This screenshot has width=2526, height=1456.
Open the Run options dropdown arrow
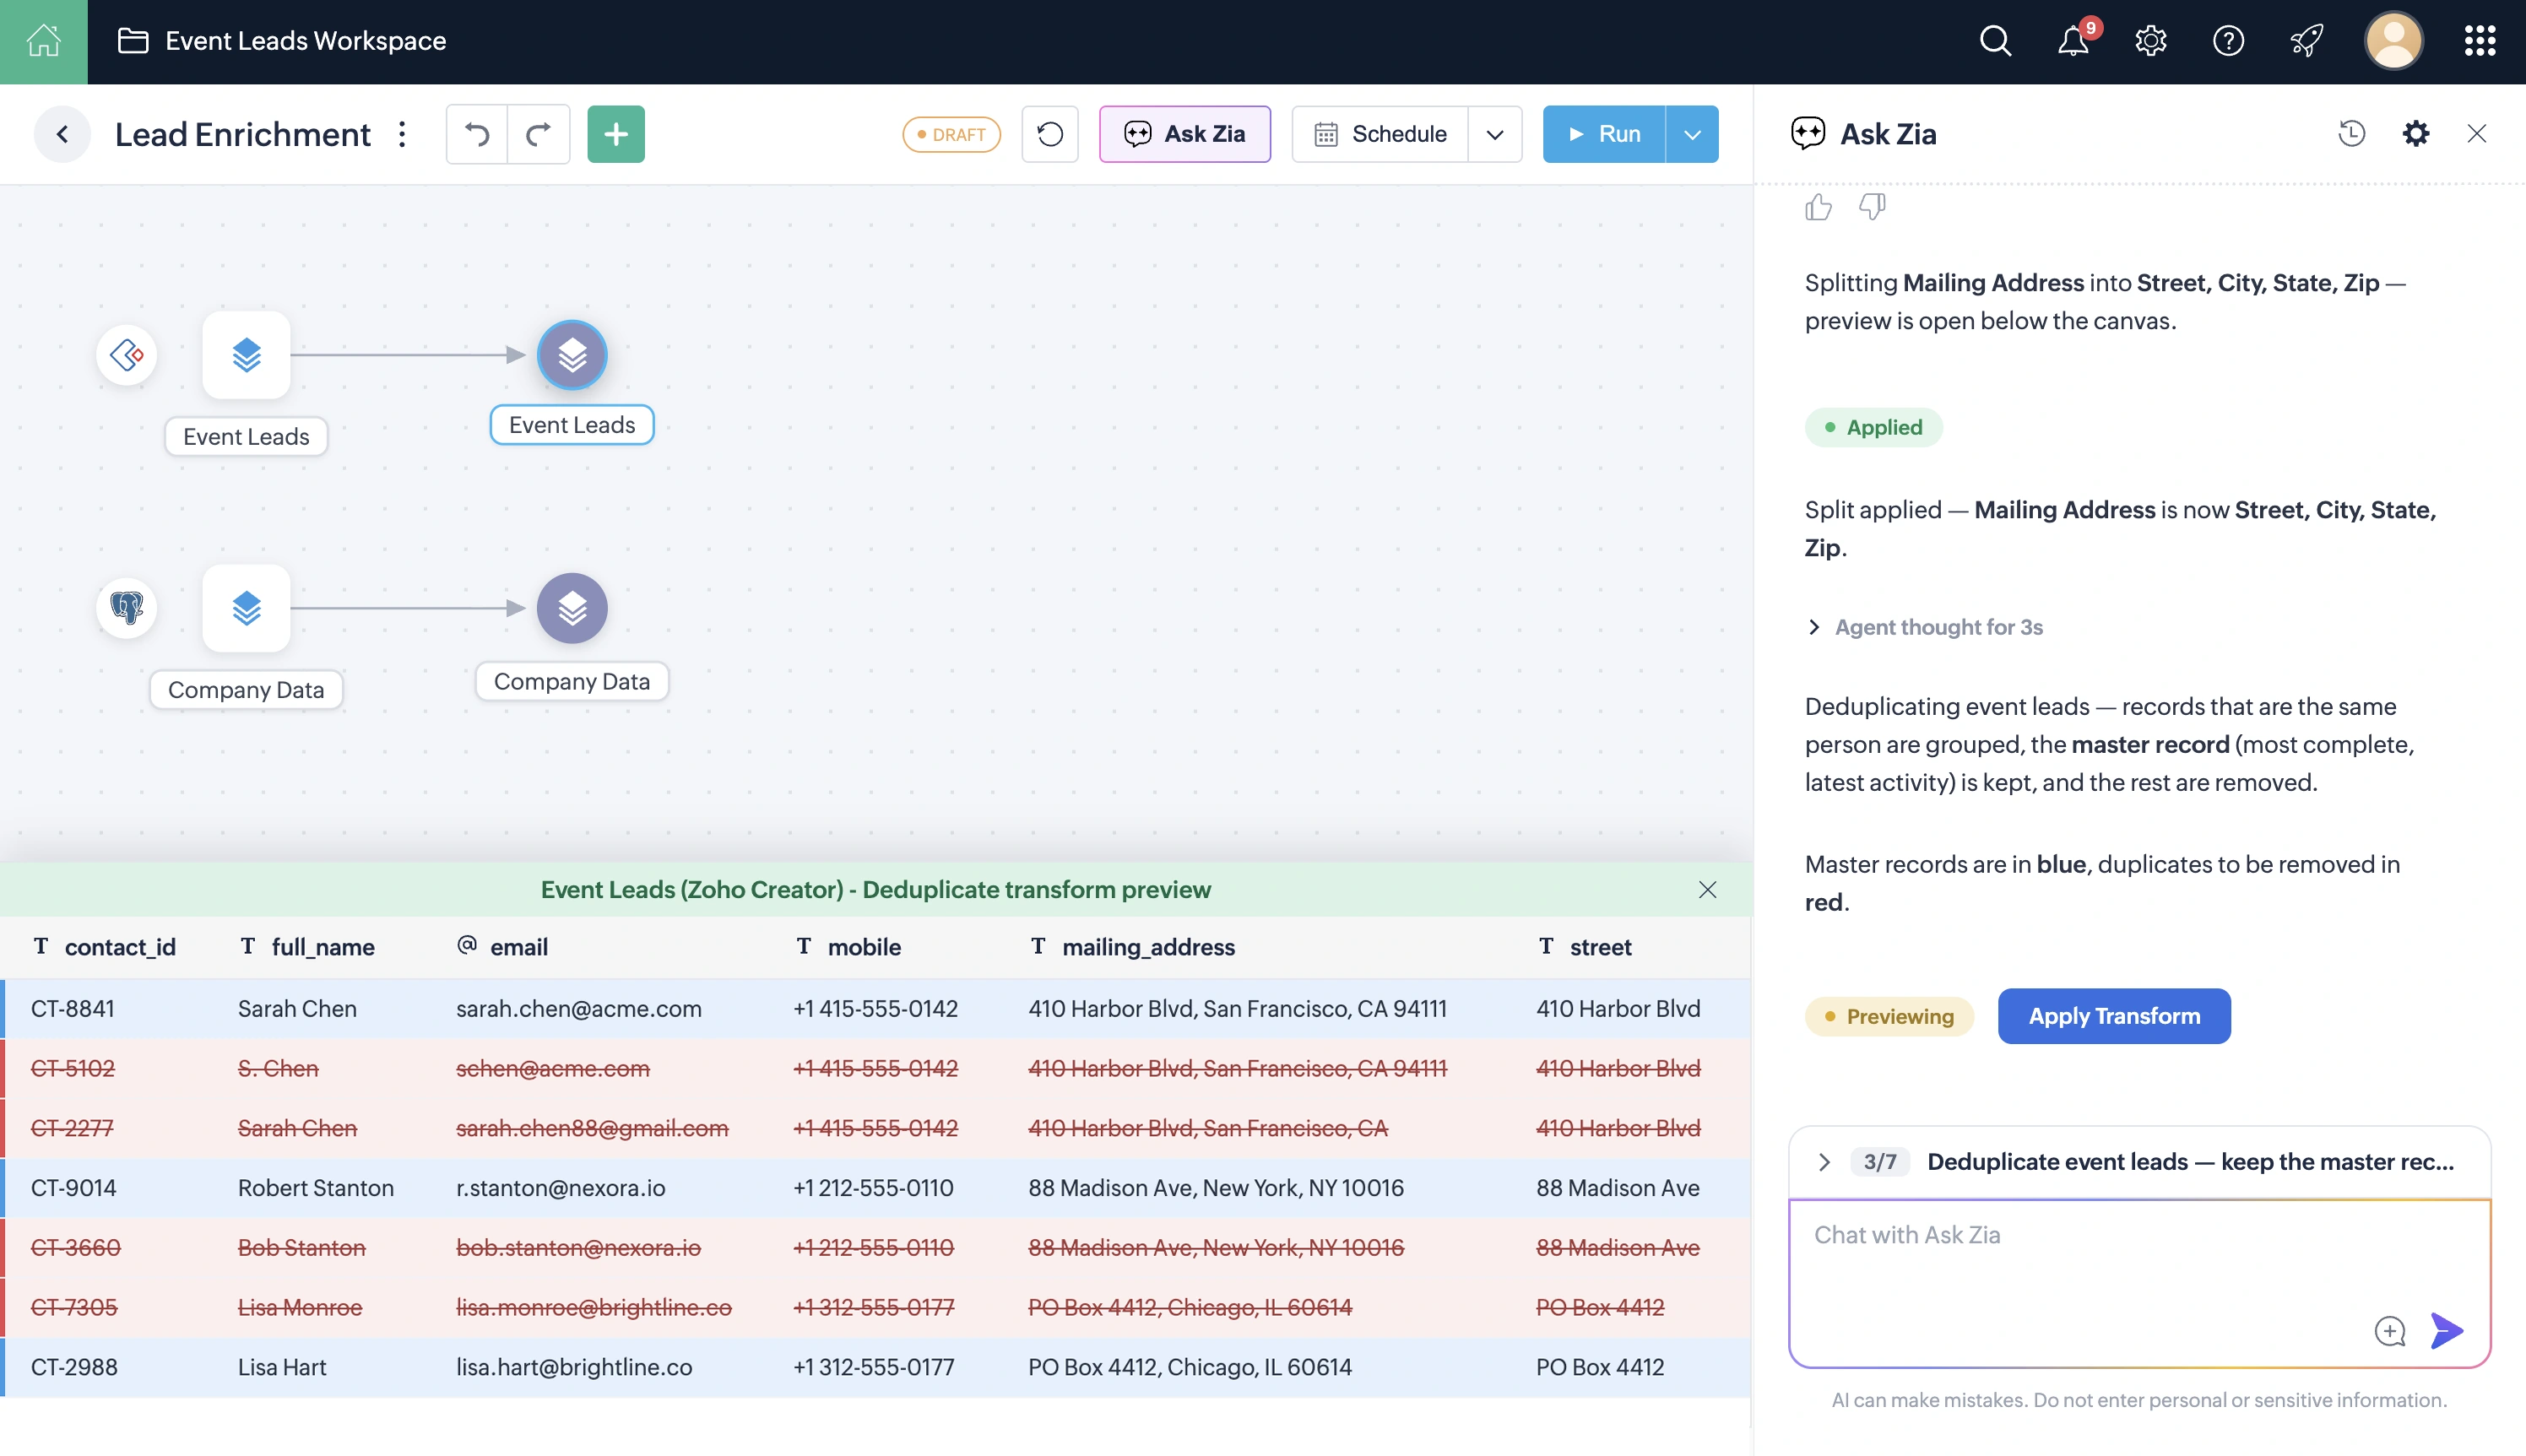[x=1692, y=134]
